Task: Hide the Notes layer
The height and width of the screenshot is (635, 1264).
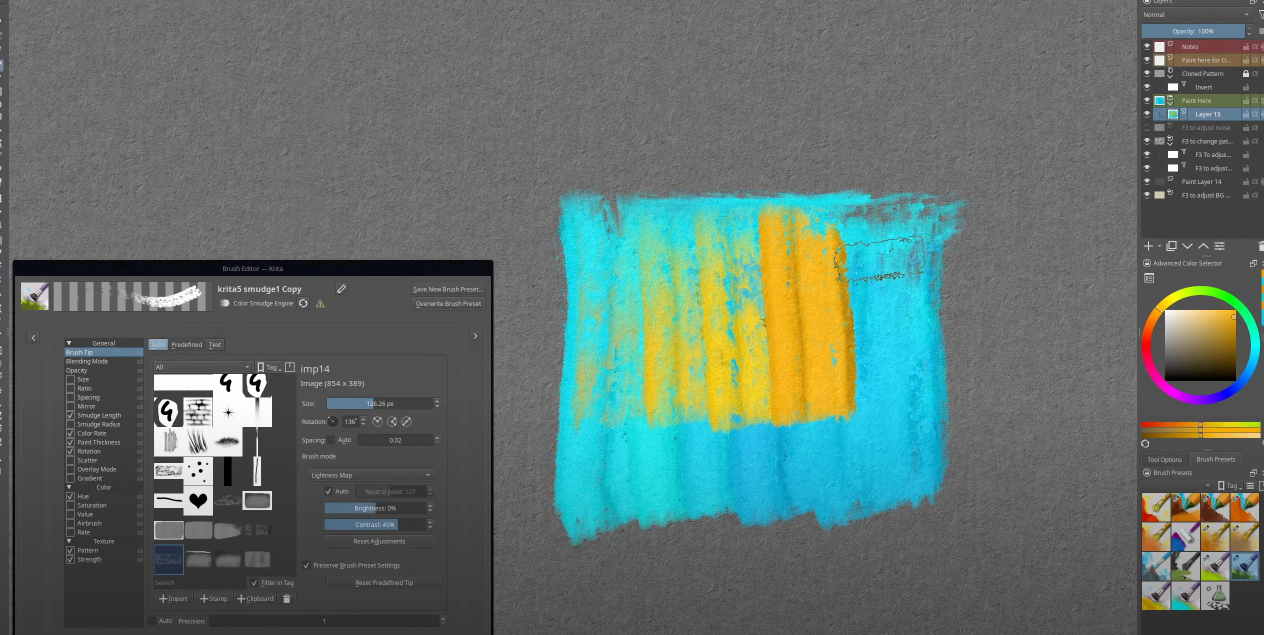Action: tap(1147, 46)
